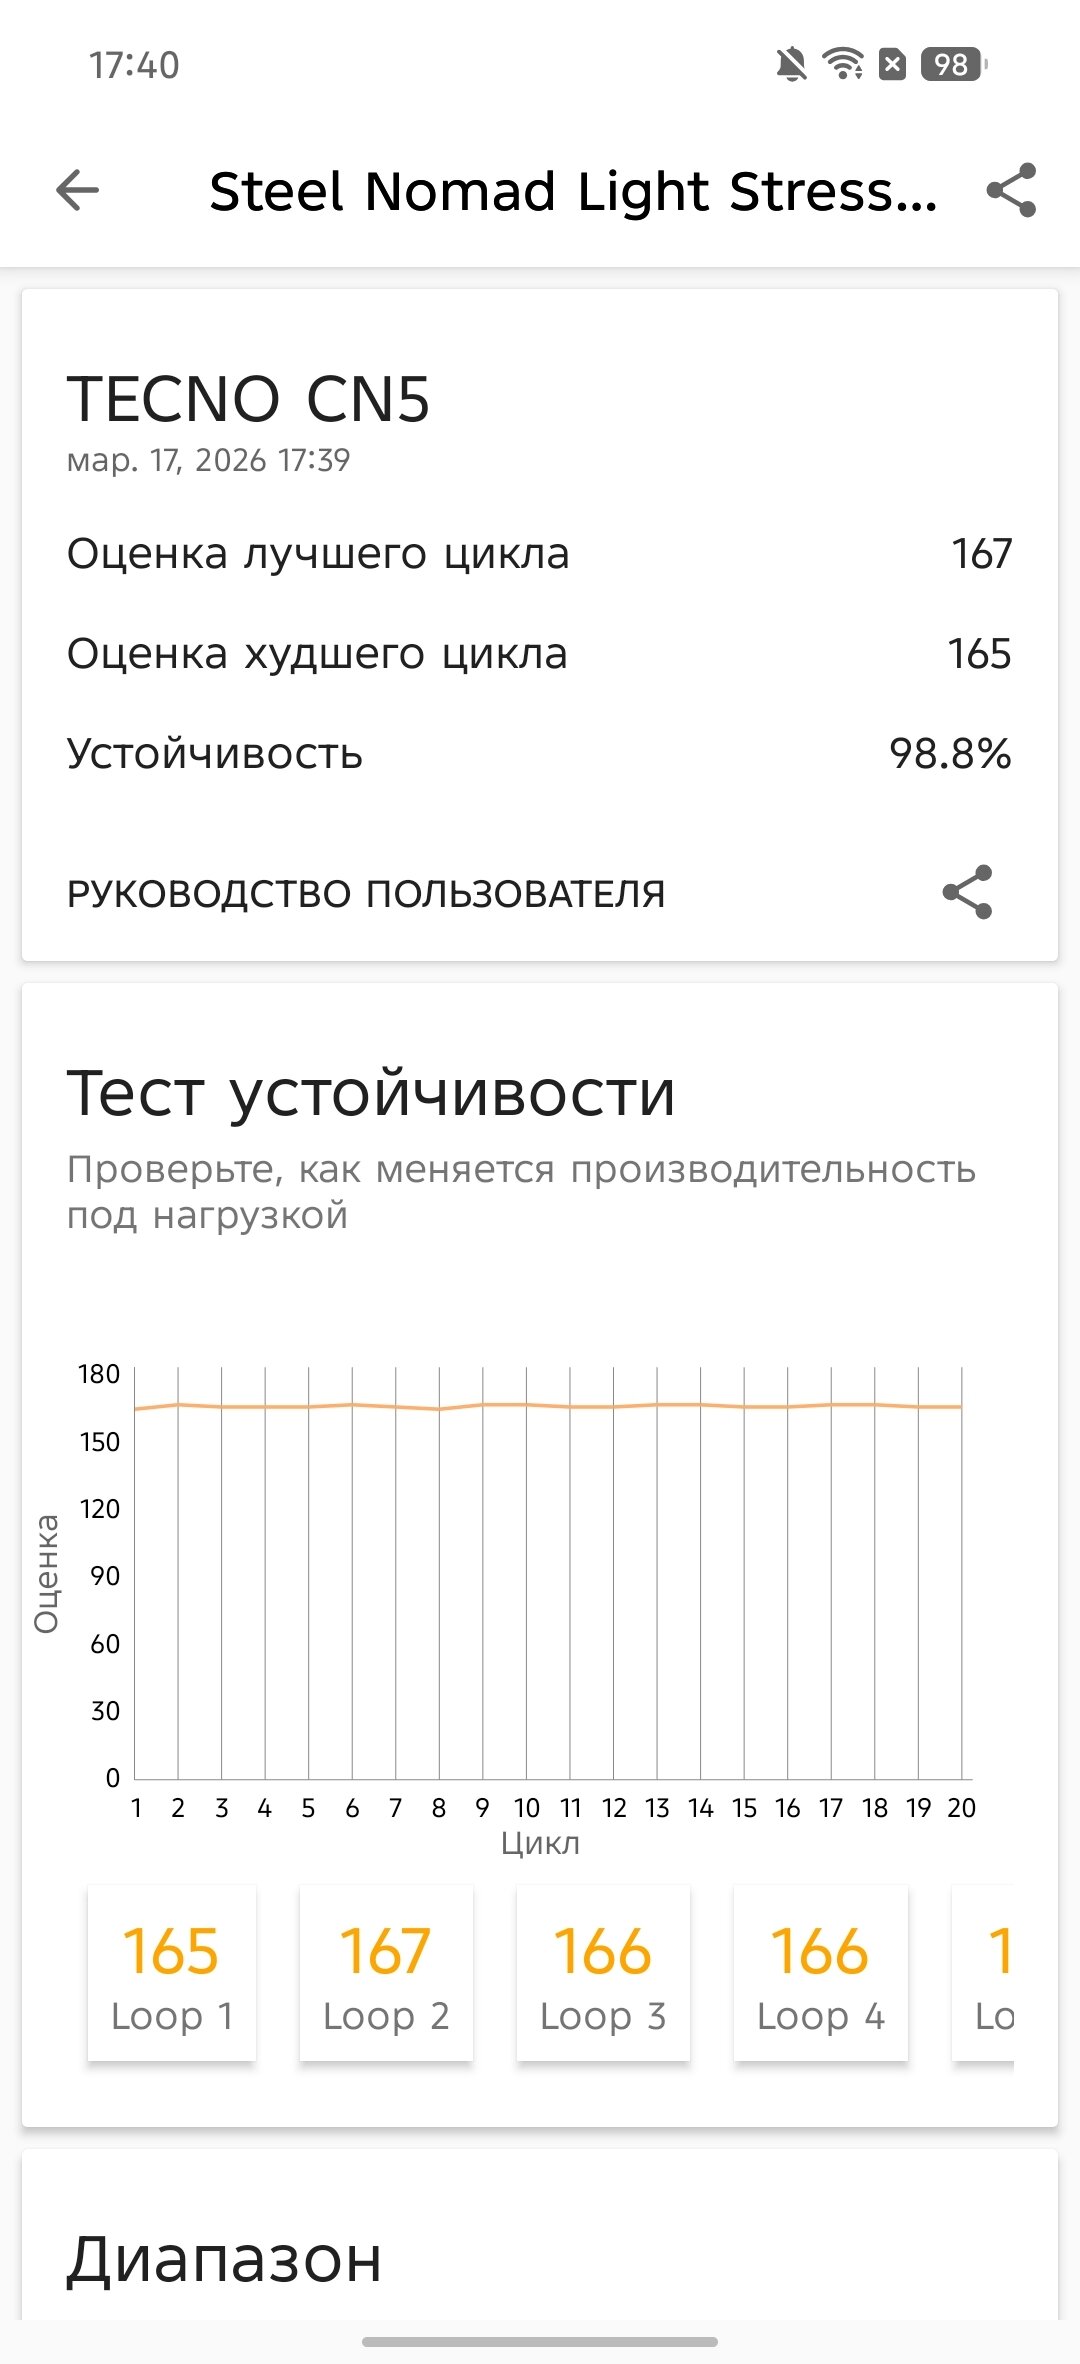
Task: Select the Loop 4 score card
Action: tap(820, 1972)
